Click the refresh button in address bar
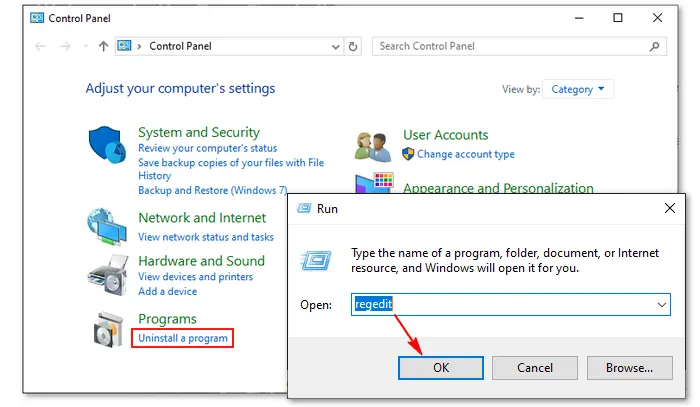Screen dimensions: 700x407 (353, 46)
